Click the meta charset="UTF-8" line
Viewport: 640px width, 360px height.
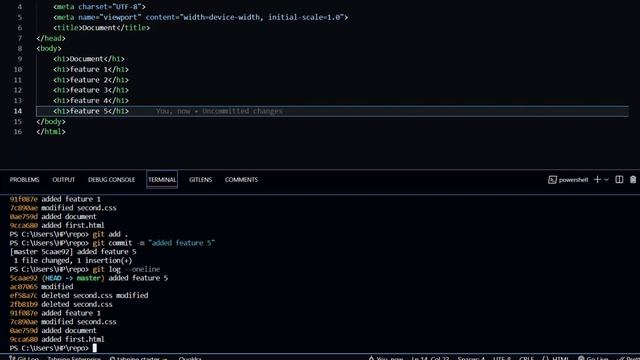pos(99,7)
